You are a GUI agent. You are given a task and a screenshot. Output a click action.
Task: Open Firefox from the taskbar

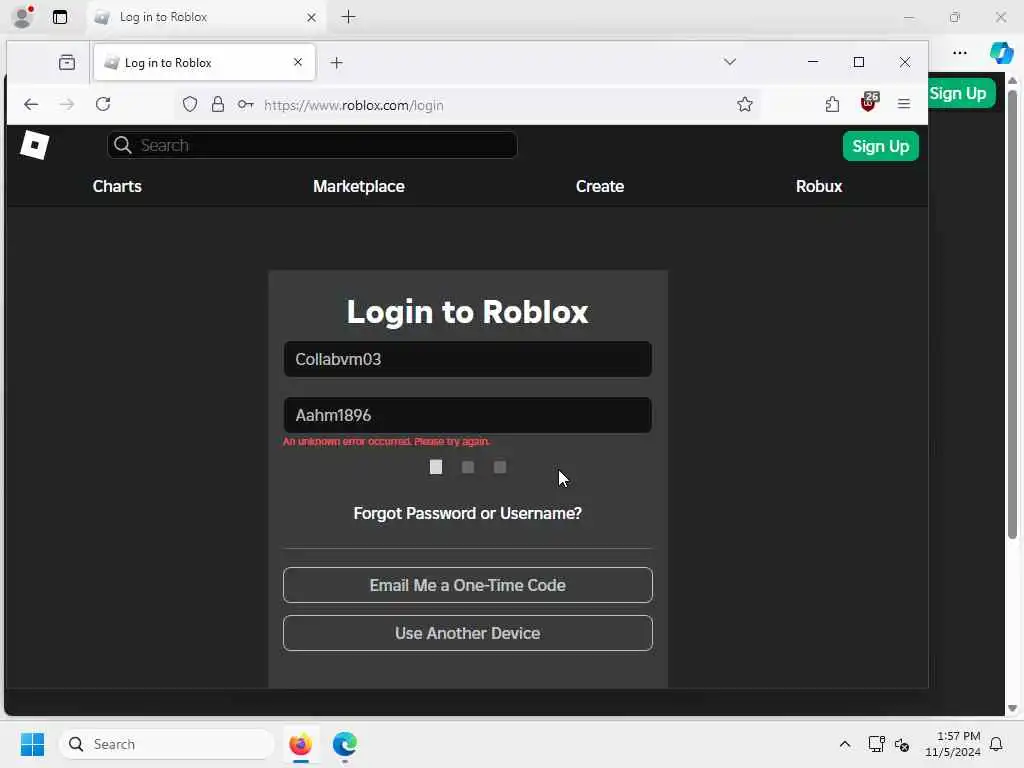[x=300, y=744]
